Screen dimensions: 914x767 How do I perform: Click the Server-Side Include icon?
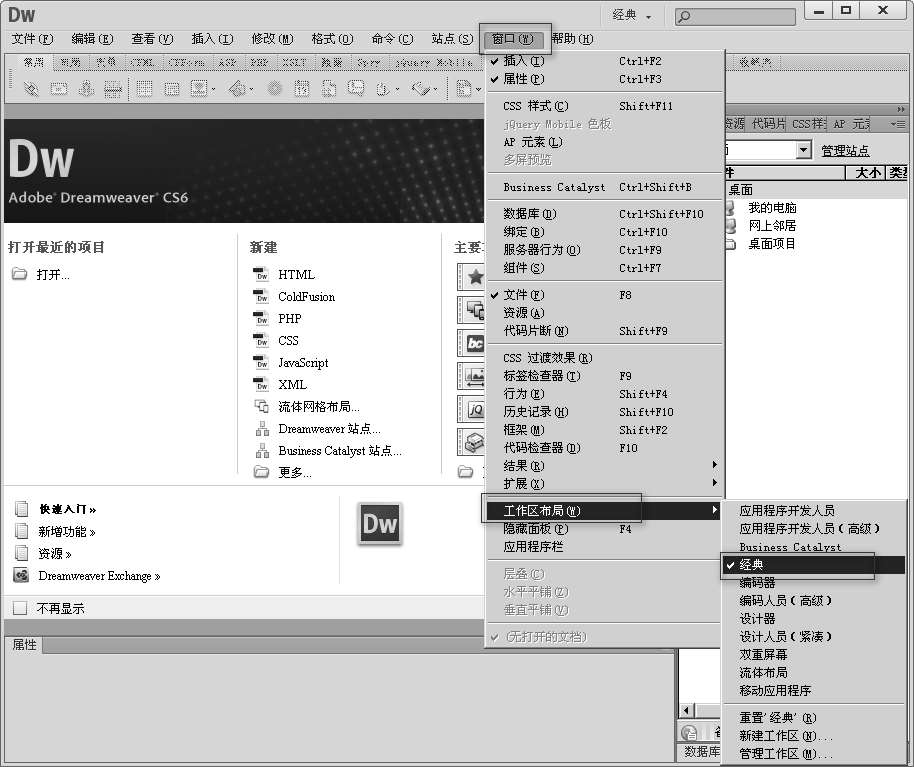tap(329, 89)
